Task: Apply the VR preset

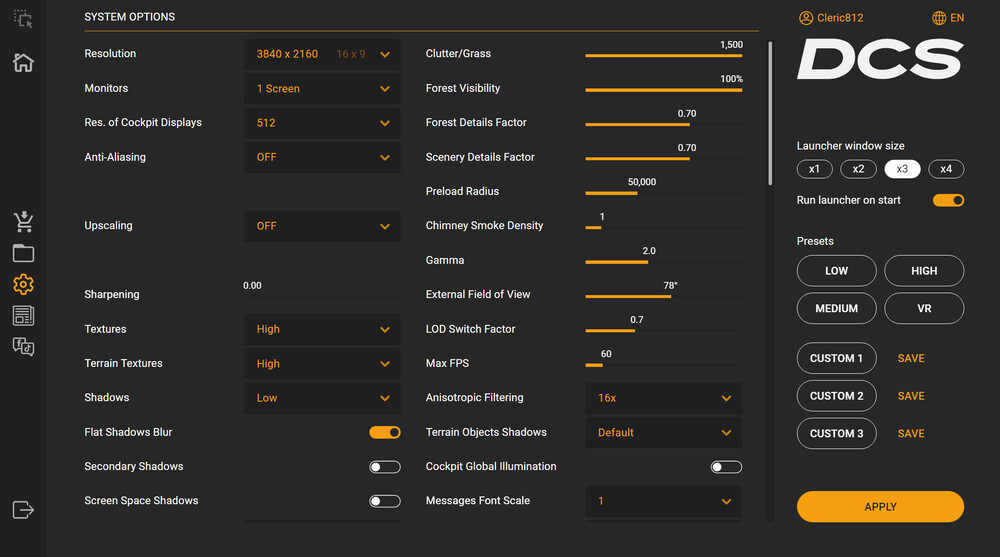Action: click(924, 308)
